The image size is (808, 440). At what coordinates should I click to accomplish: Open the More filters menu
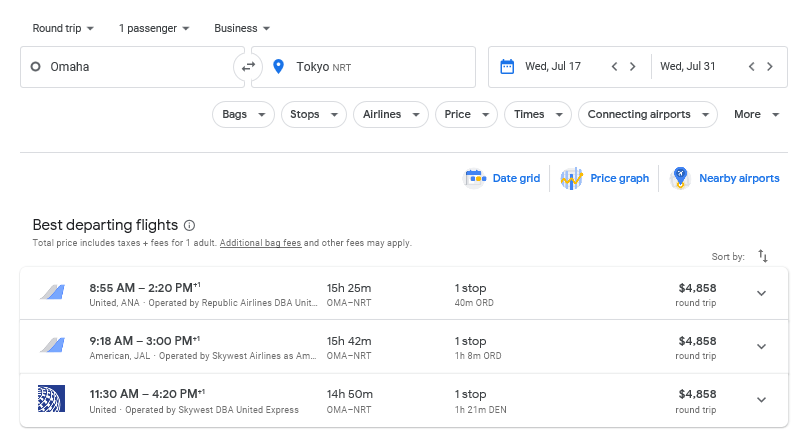[756, 114]
